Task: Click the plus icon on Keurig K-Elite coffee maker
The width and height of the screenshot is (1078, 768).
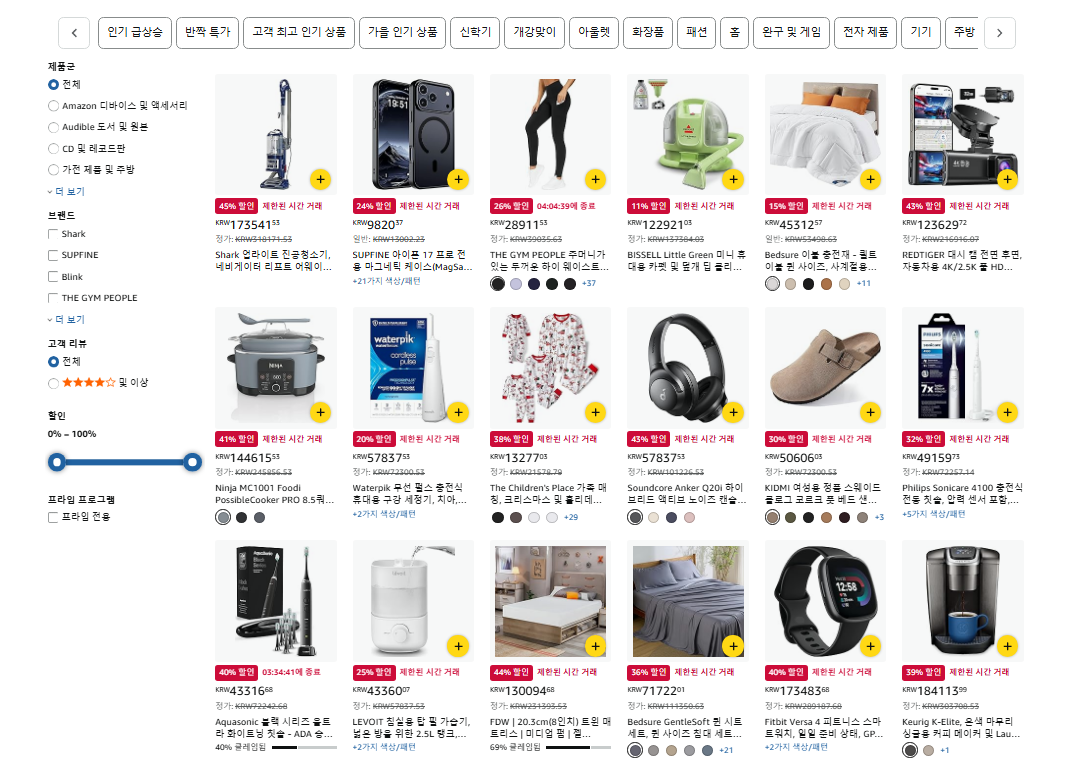Action: coord(1007,646)
